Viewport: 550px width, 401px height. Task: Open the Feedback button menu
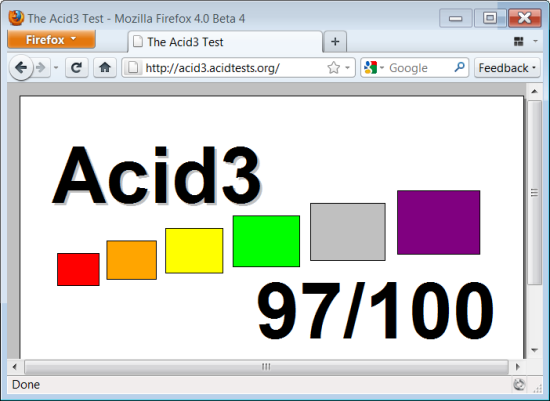(x=507, y=68)
